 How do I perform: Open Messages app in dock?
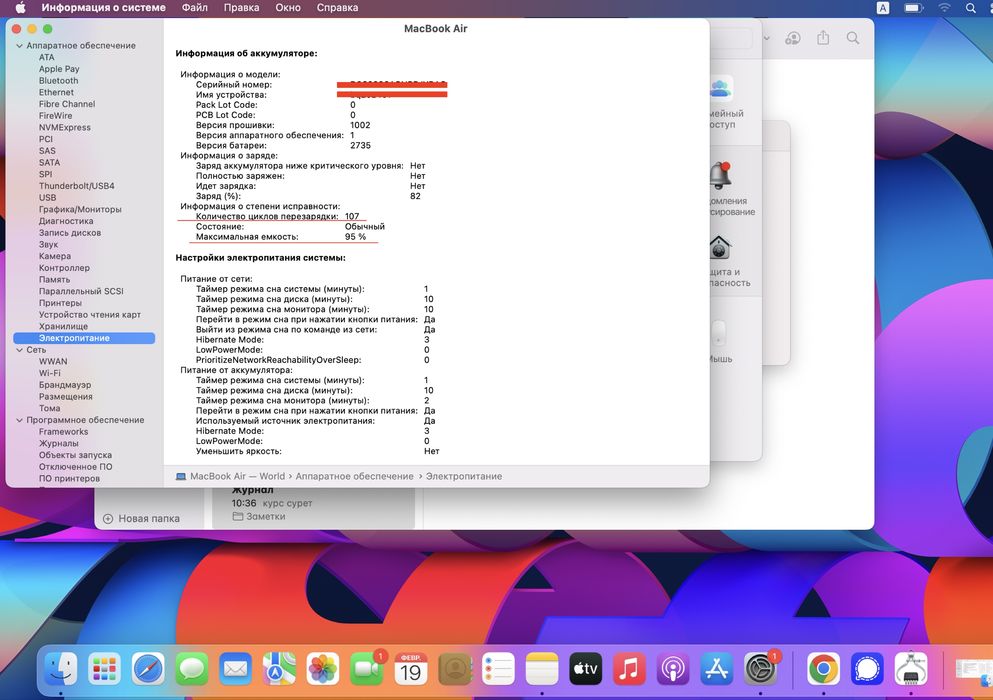[x=192, y=668]
